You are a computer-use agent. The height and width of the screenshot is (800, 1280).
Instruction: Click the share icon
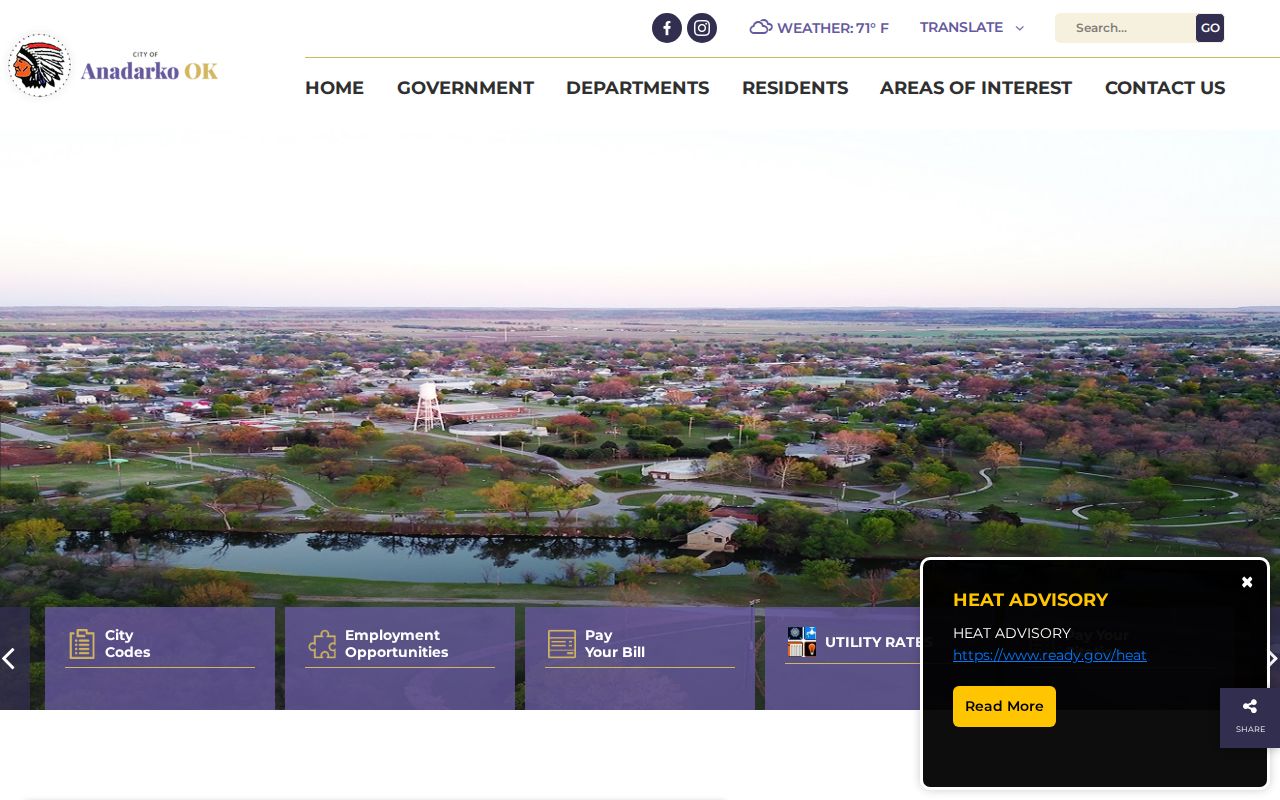1250,707
